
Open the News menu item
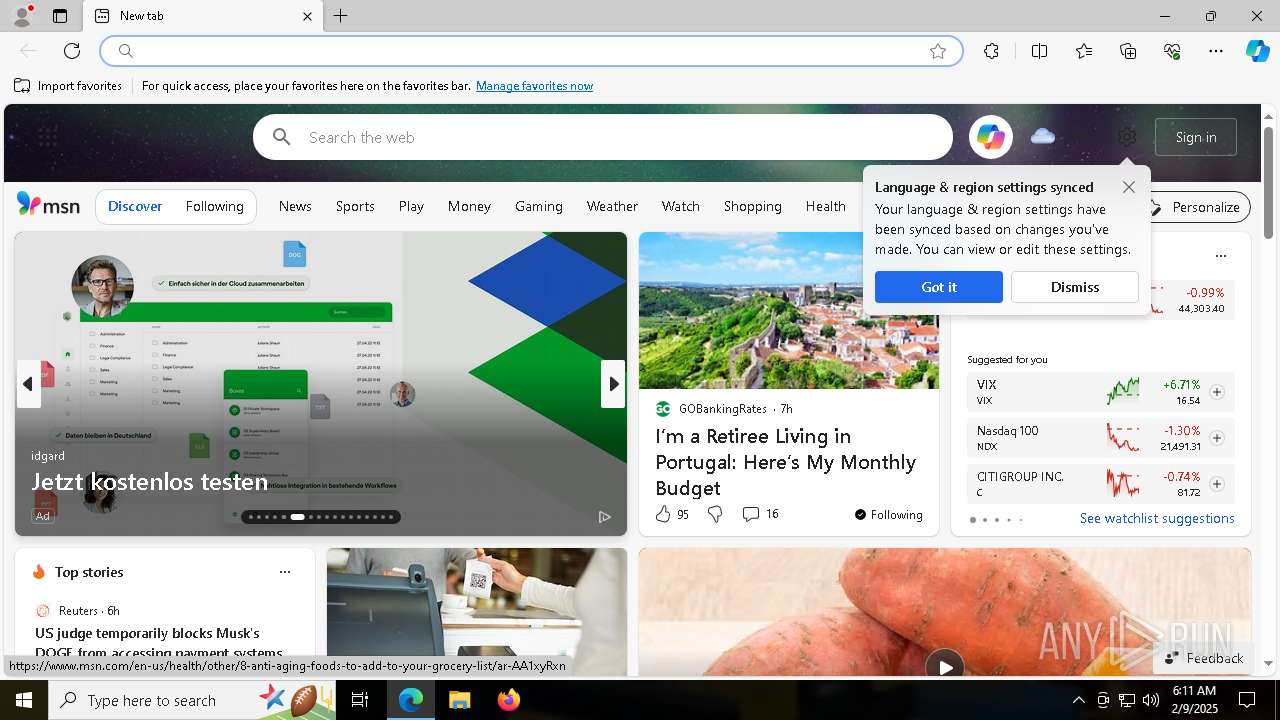pyautogui.click(x=295, y=206)
